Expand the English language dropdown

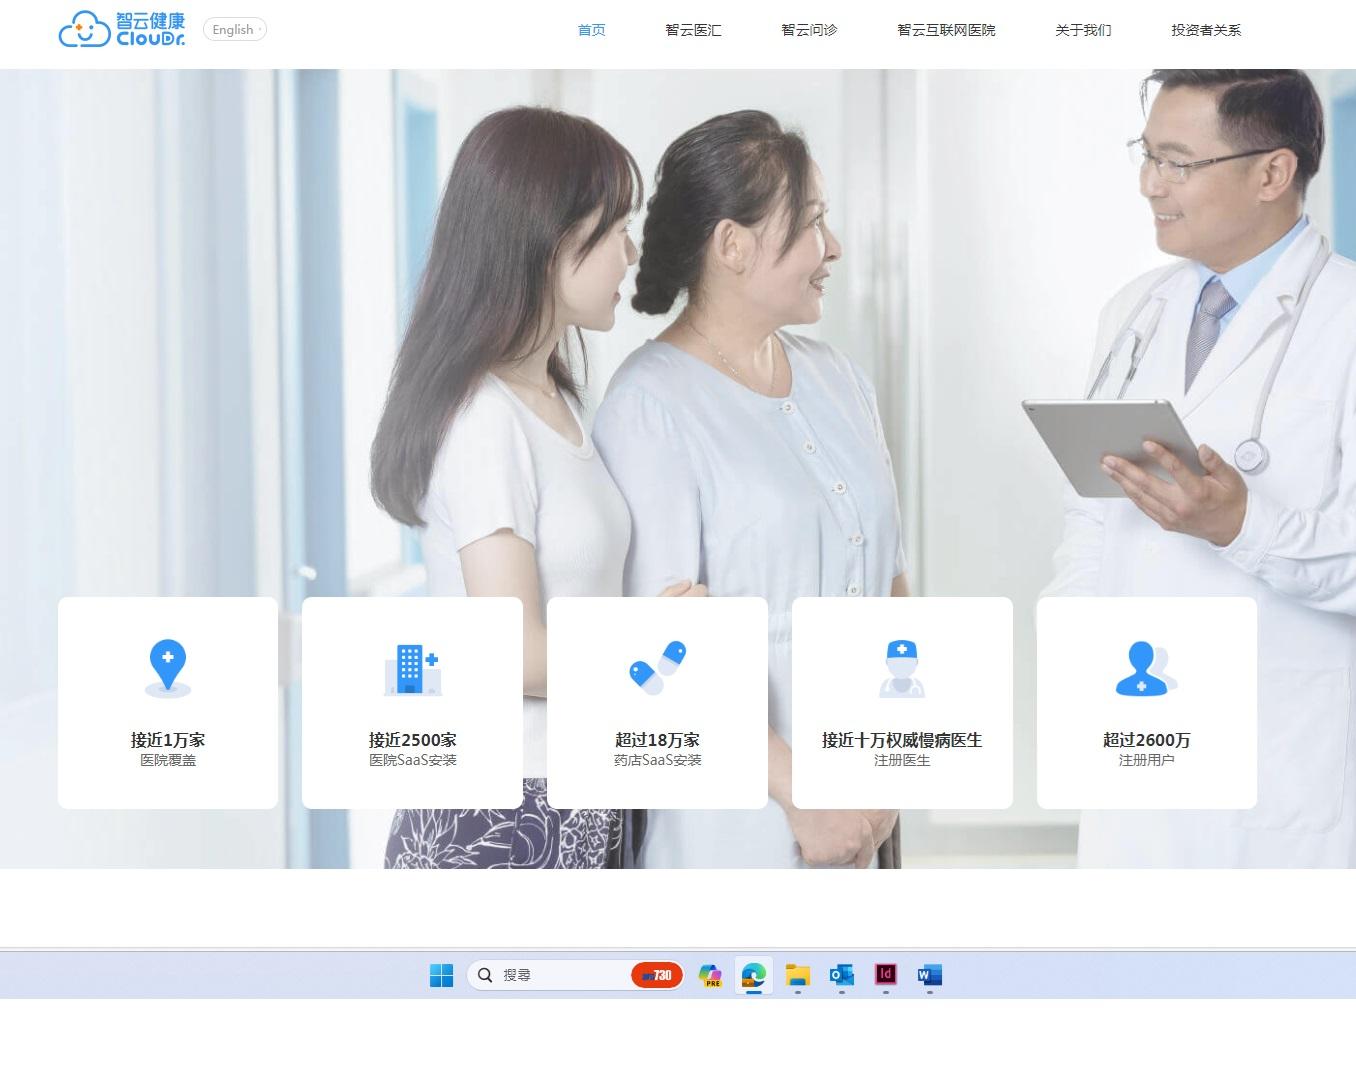click(x=235, y=30)
